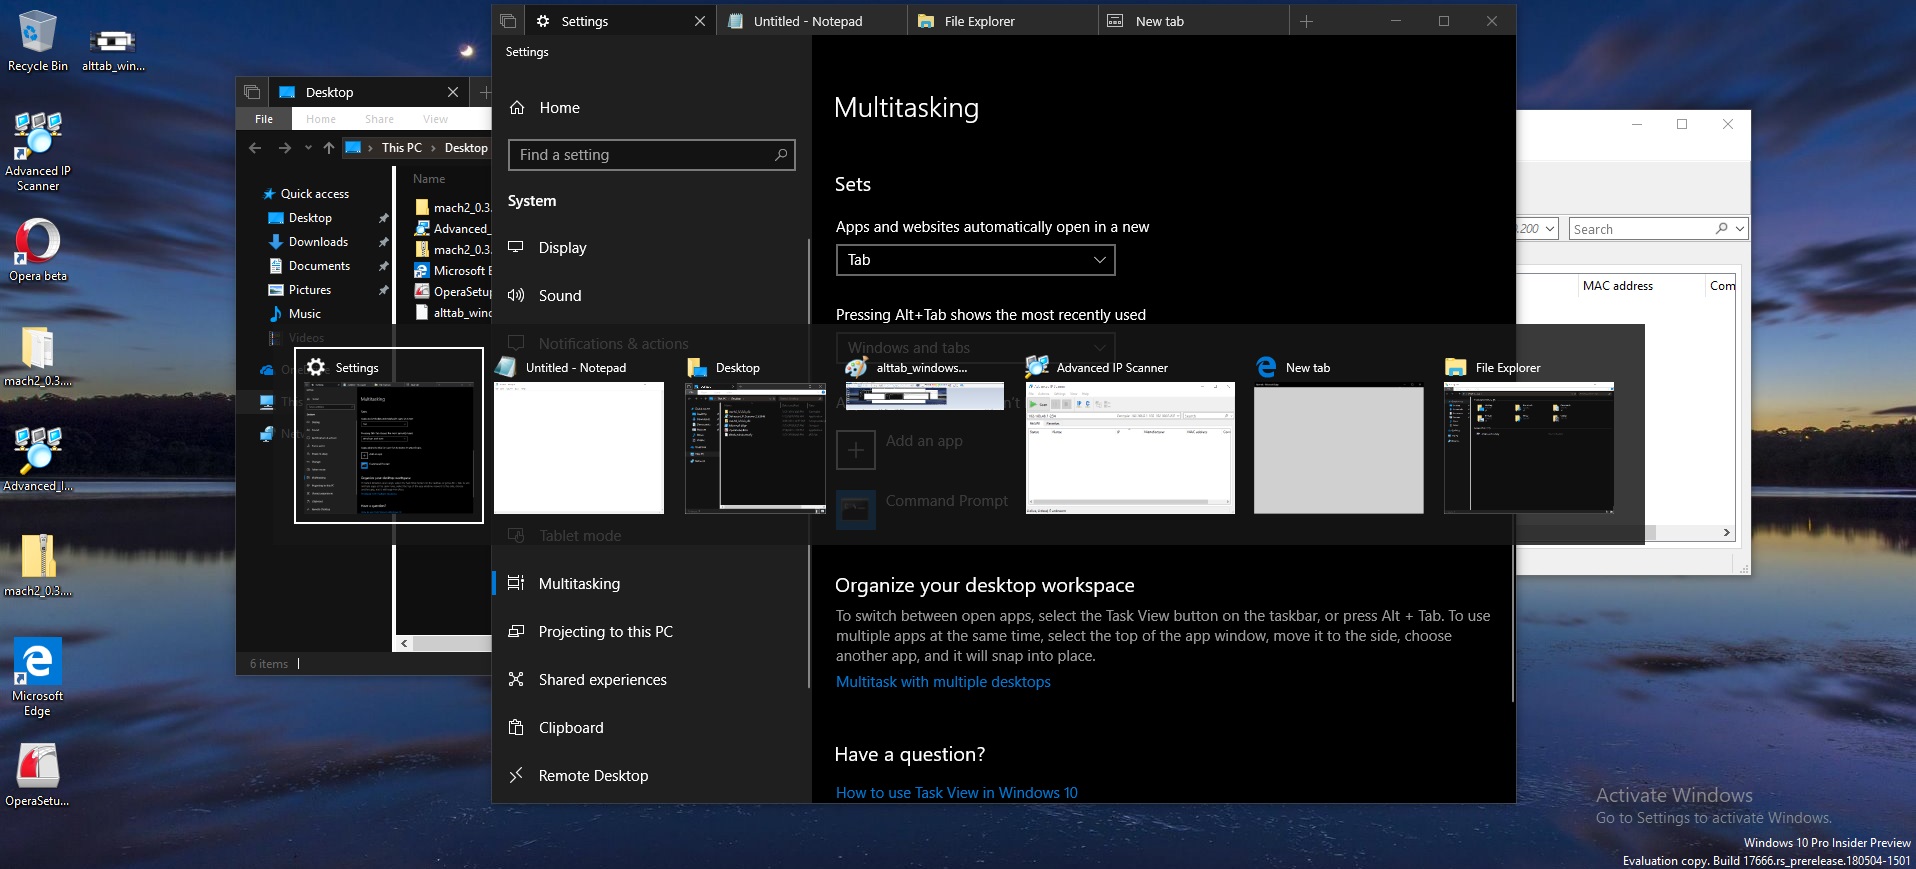
Task: Unpin Downloads pin icon in Quick access
Action: pos(383,242)
